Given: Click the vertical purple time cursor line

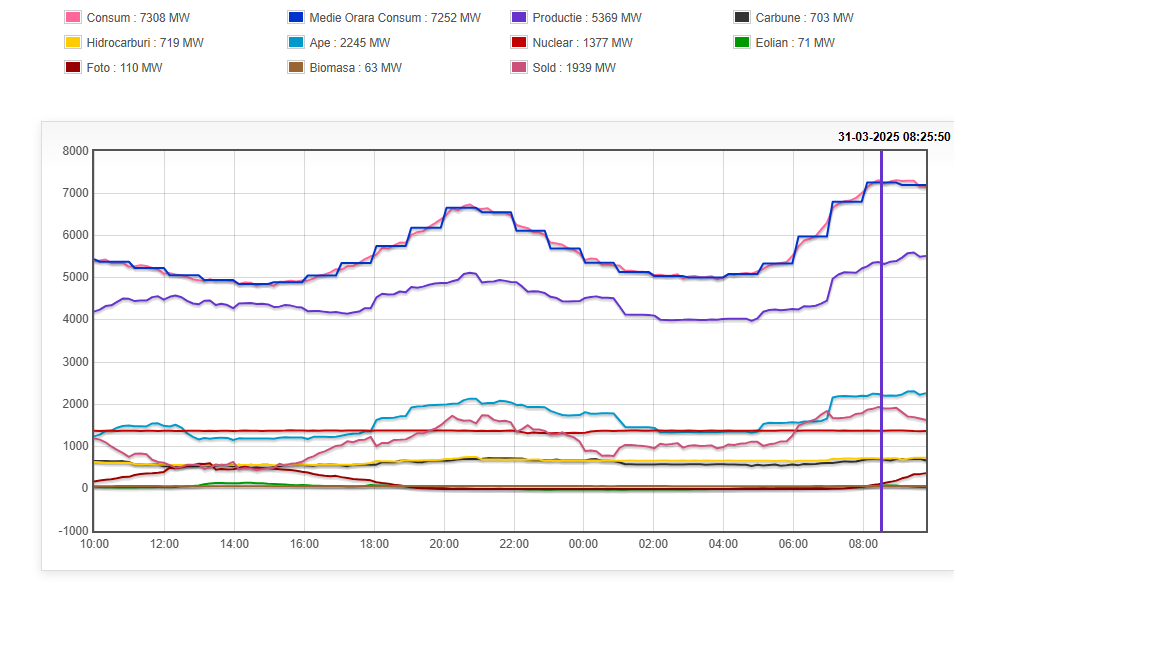Looking at the screenshot, I should [x=881, y=340].
